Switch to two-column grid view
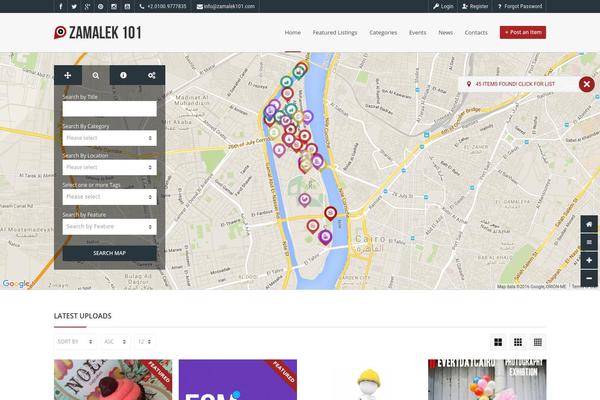 498,342
